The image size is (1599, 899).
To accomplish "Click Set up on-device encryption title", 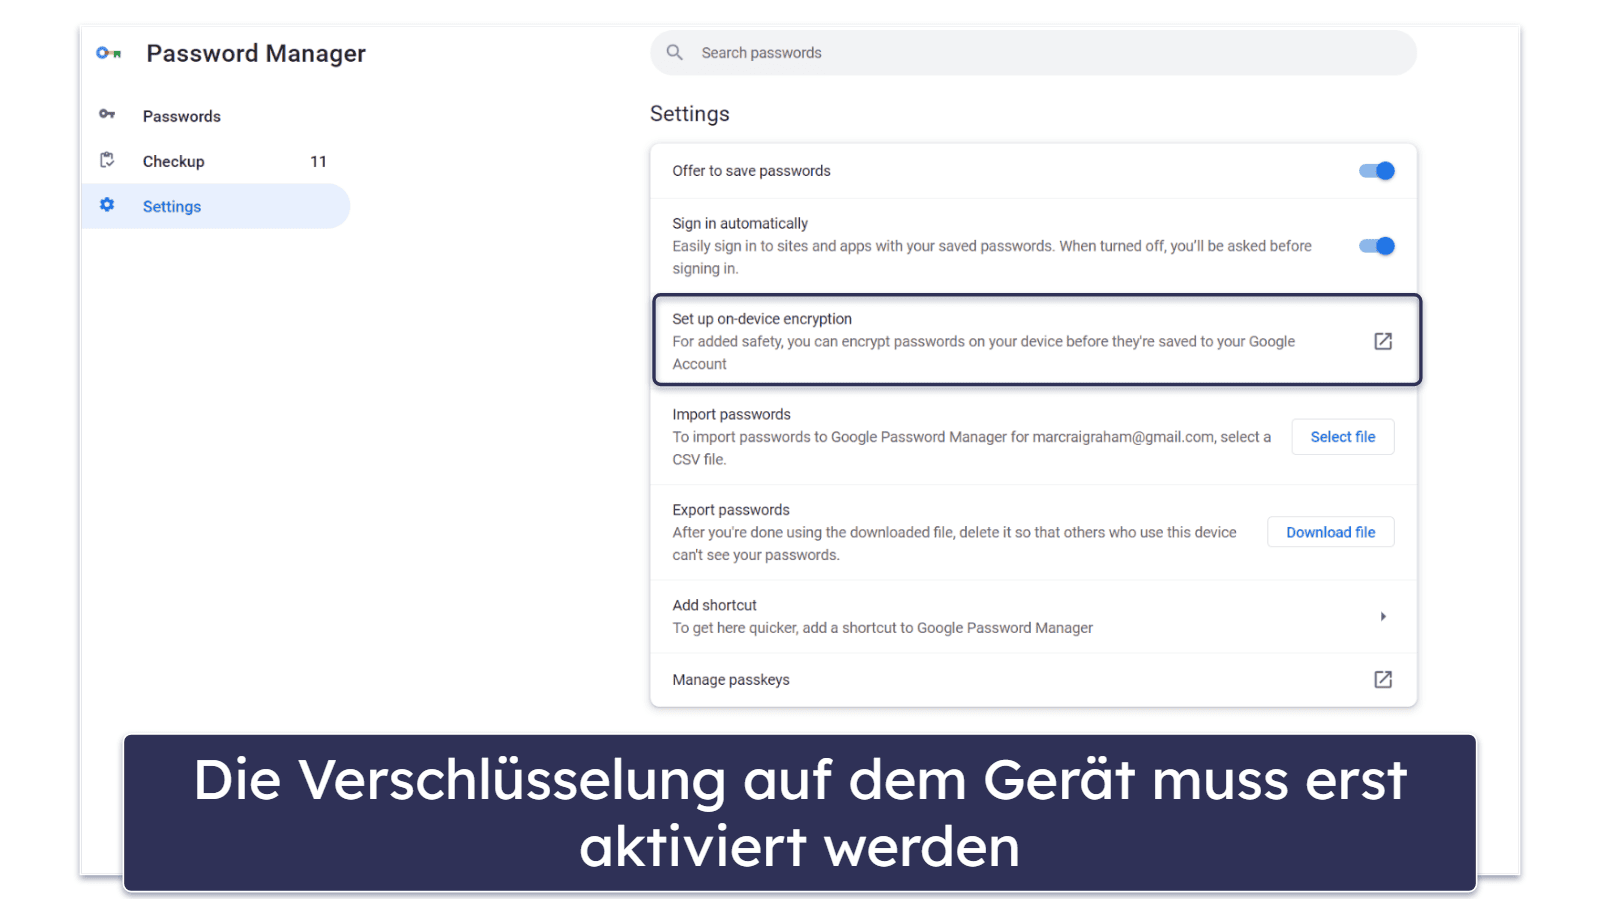I will tap(762, 319).
